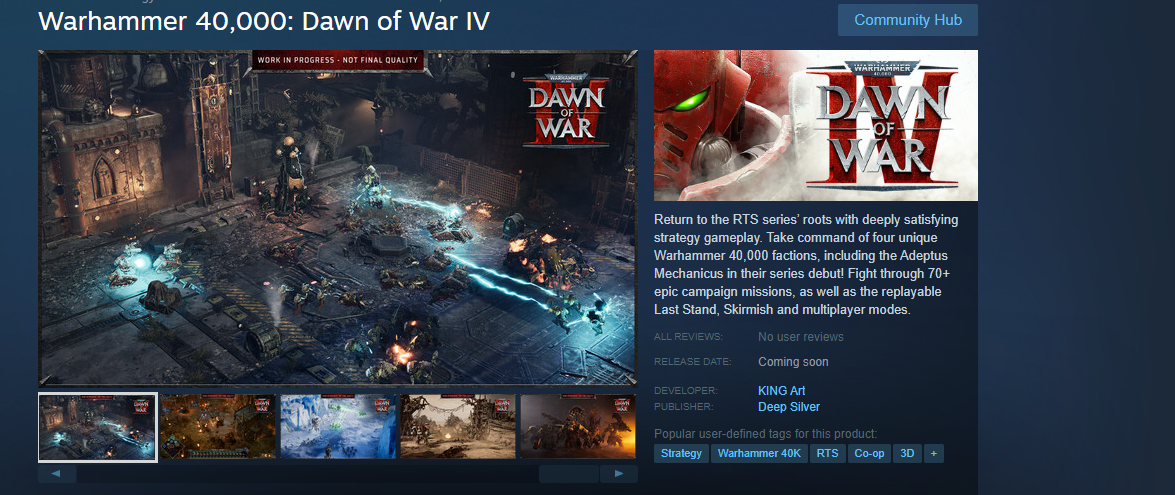Screen dimensions: 1175x495
Task: Select the Strategy tag
Action: pyautogui.click(x=681, y=453)
